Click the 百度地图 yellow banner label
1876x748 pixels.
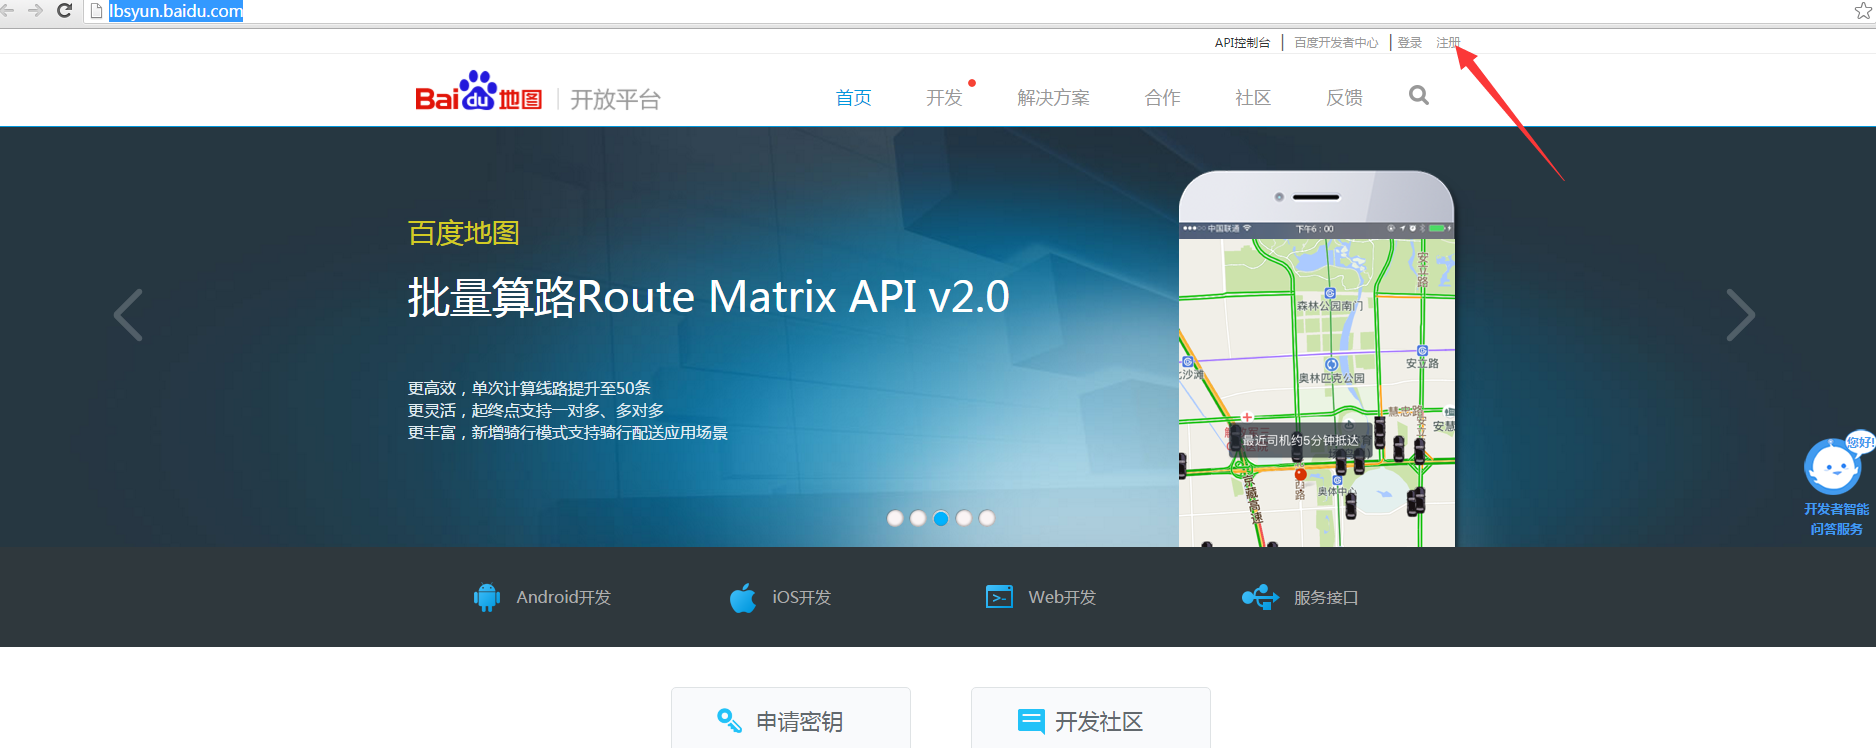point(464,233)
